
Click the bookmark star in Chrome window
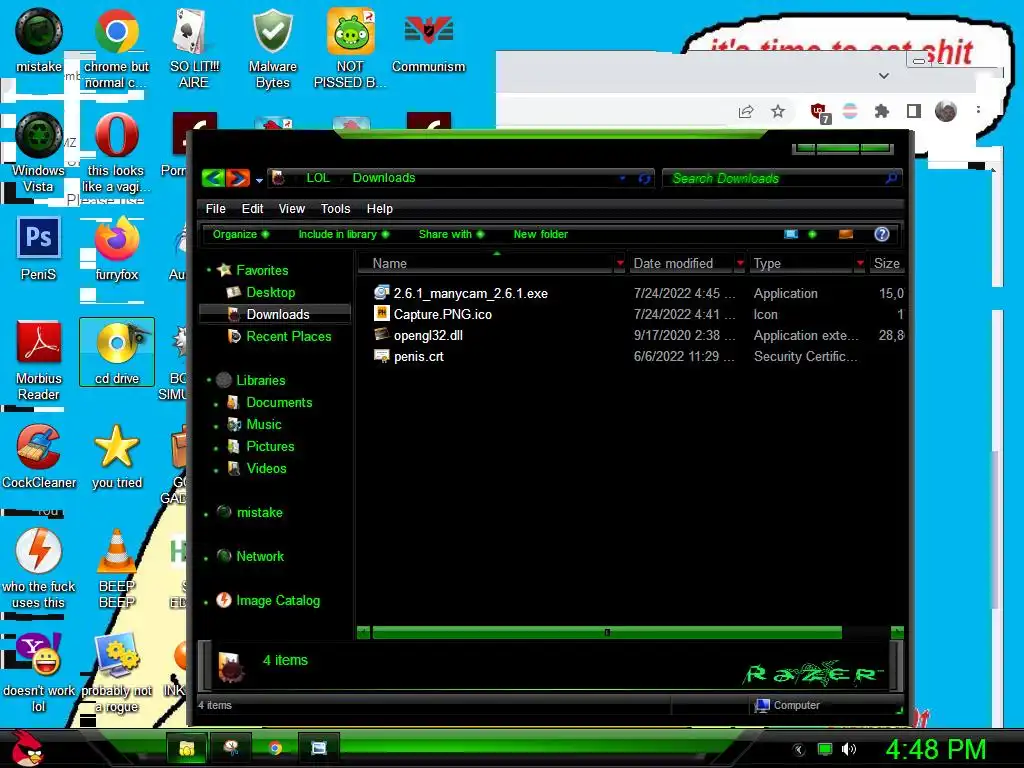pyautogui.click(x=777, y=112)
